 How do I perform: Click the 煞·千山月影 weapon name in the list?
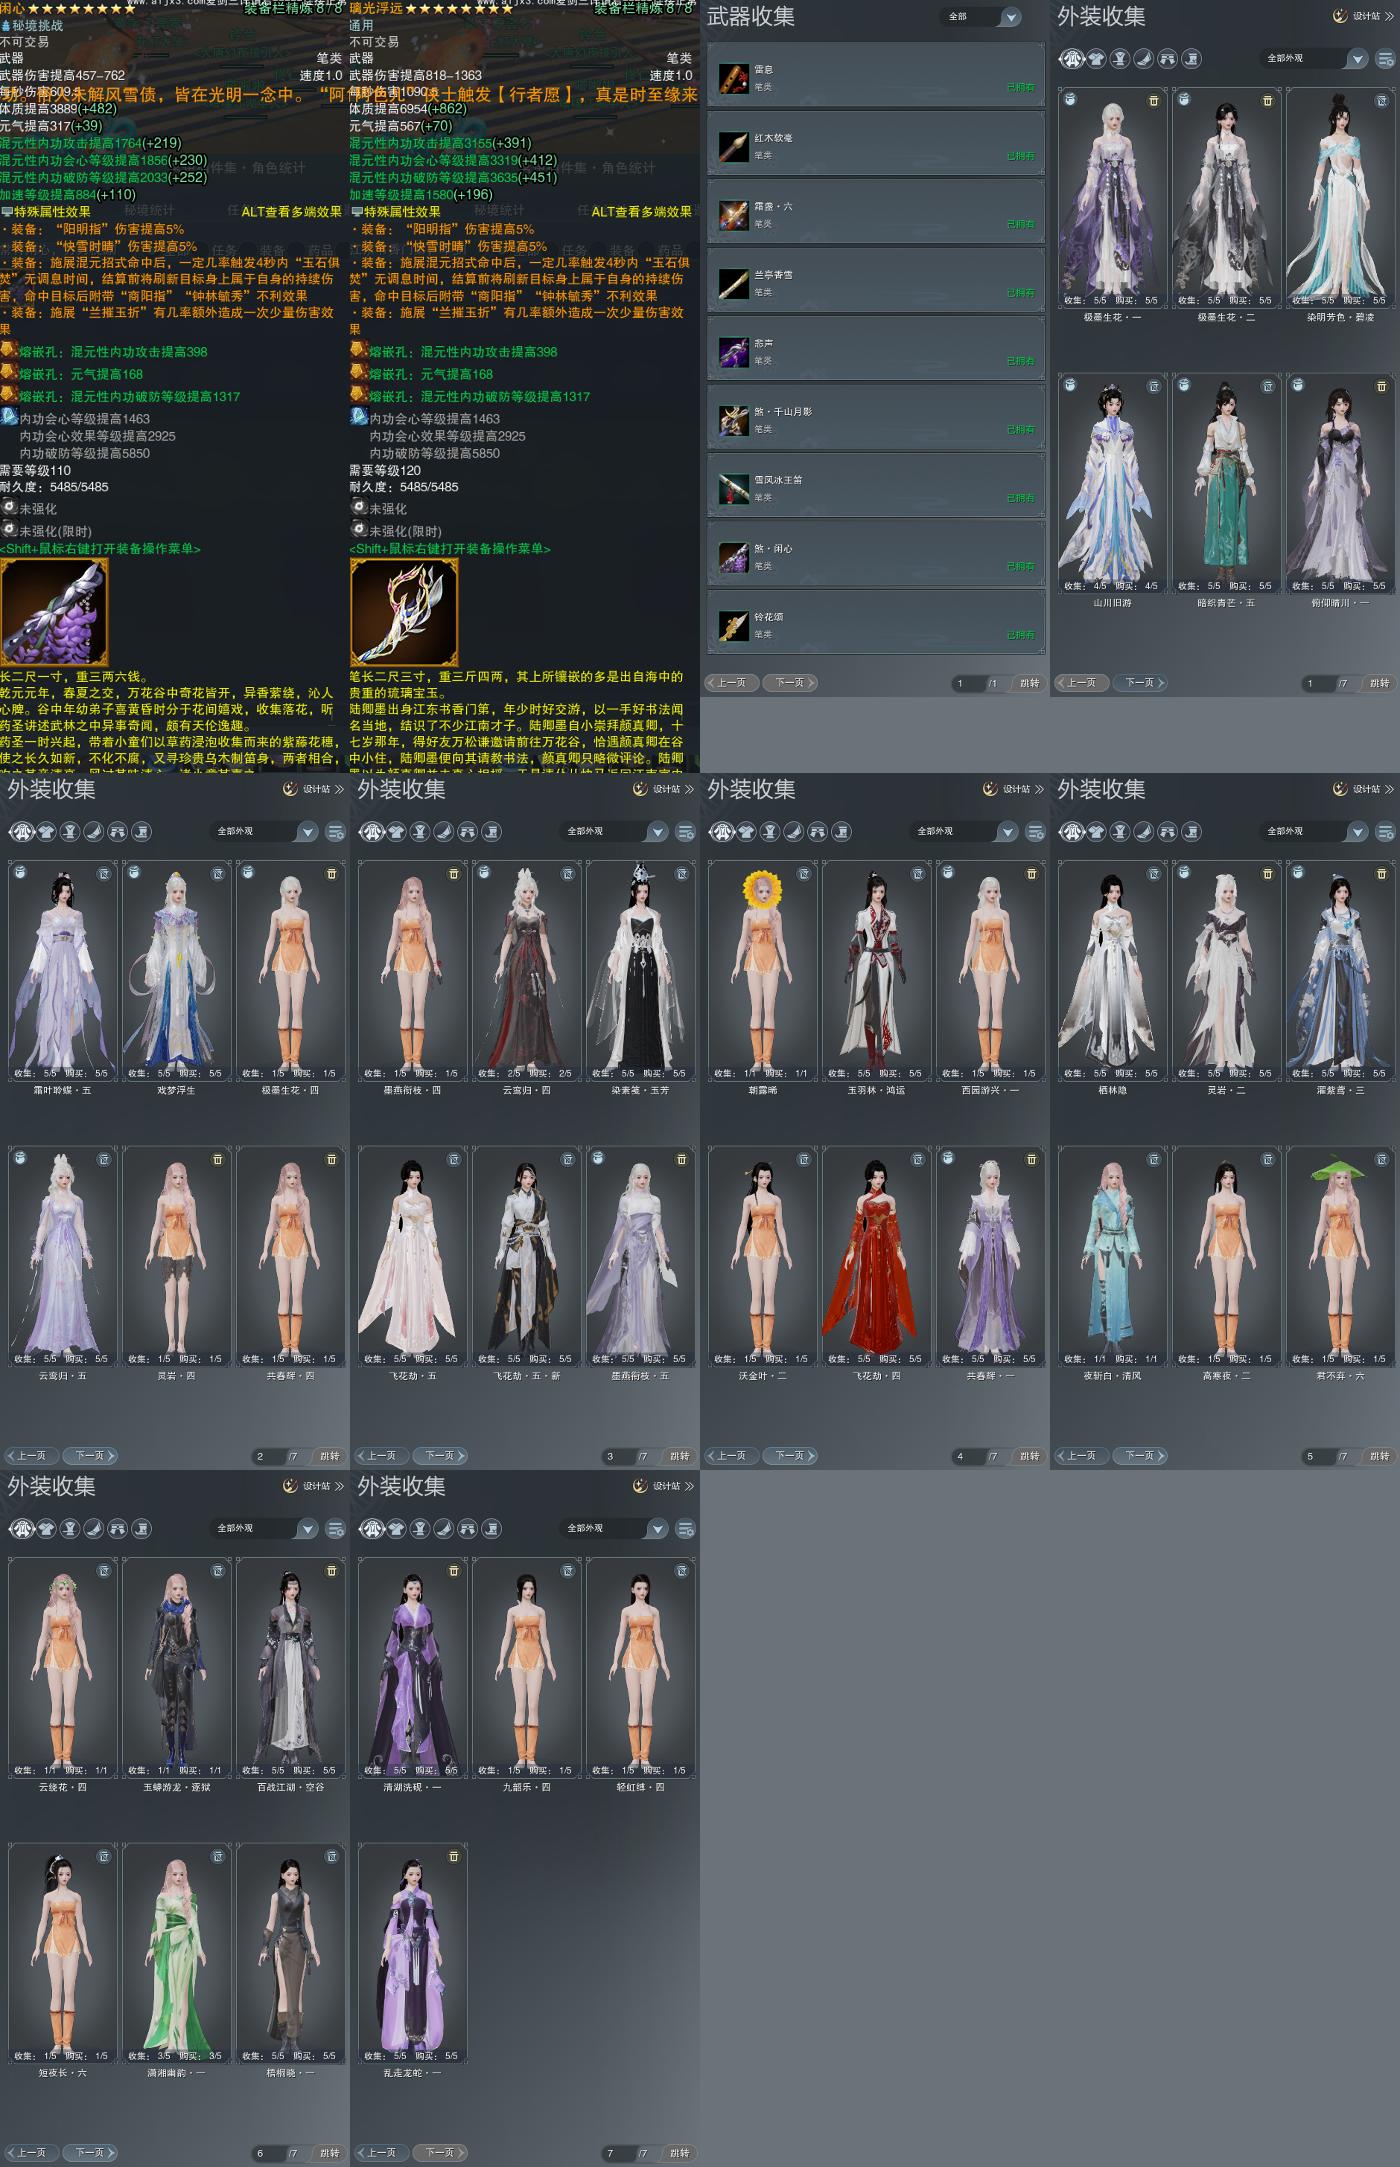pyautogui.click(x=783, y=412)
